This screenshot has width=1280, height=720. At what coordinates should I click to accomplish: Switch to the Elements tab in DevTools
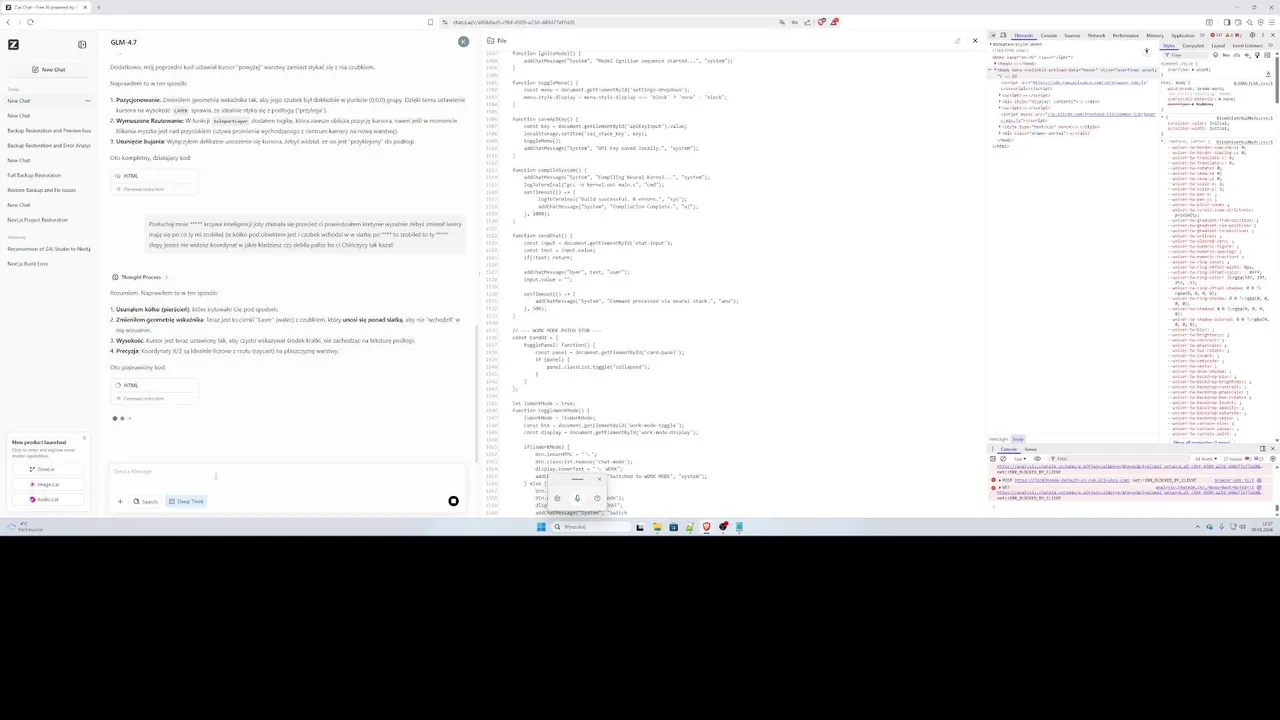pos(1024,35)
